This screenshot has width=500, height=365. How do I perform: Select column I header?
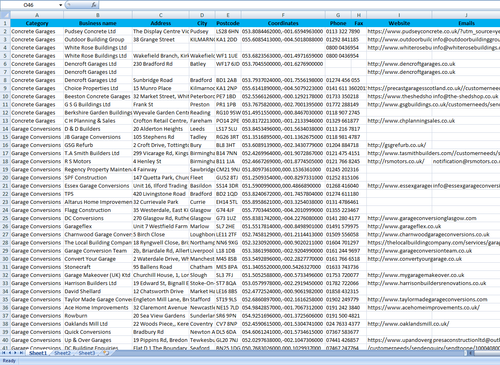point(399,15)
